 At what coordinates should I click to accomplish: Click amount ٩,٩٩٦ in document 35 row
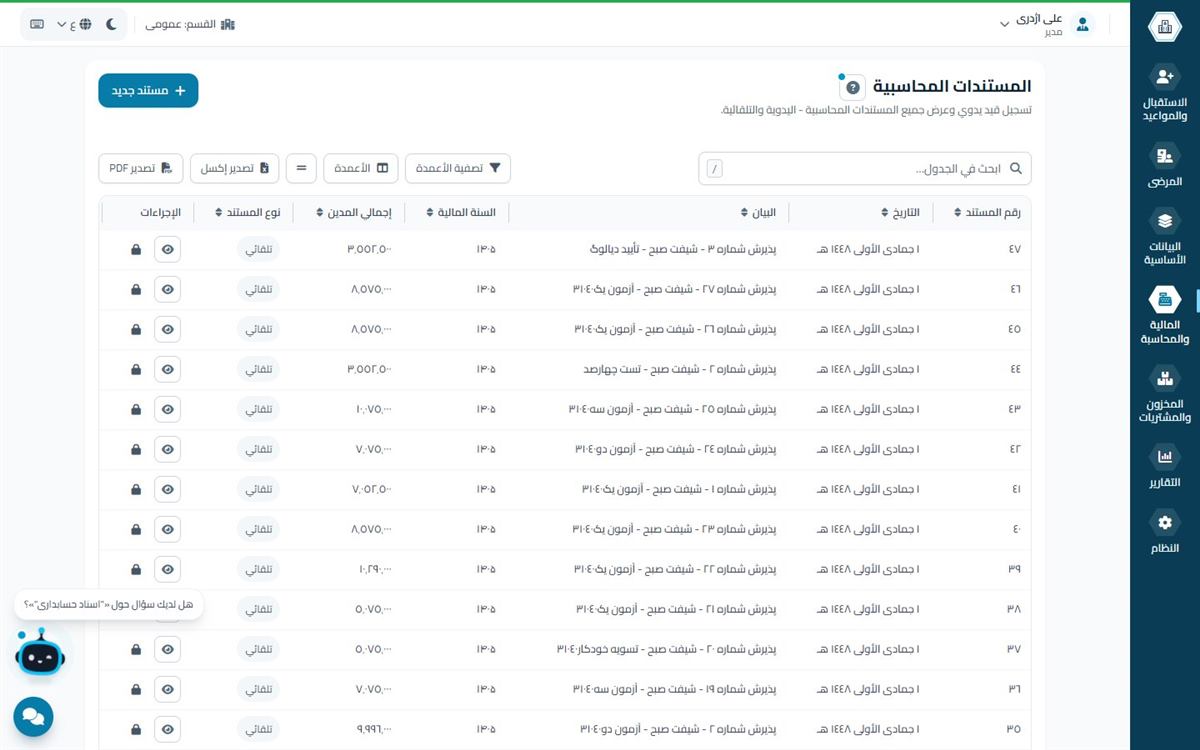coord(374,729)
